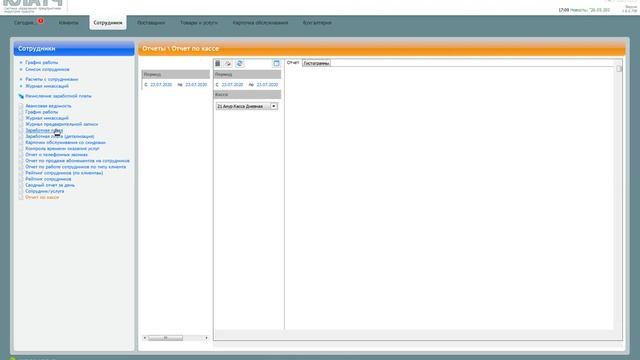
Task: Click the horizontal scrollbar left arrow
Action: (144, 338)
